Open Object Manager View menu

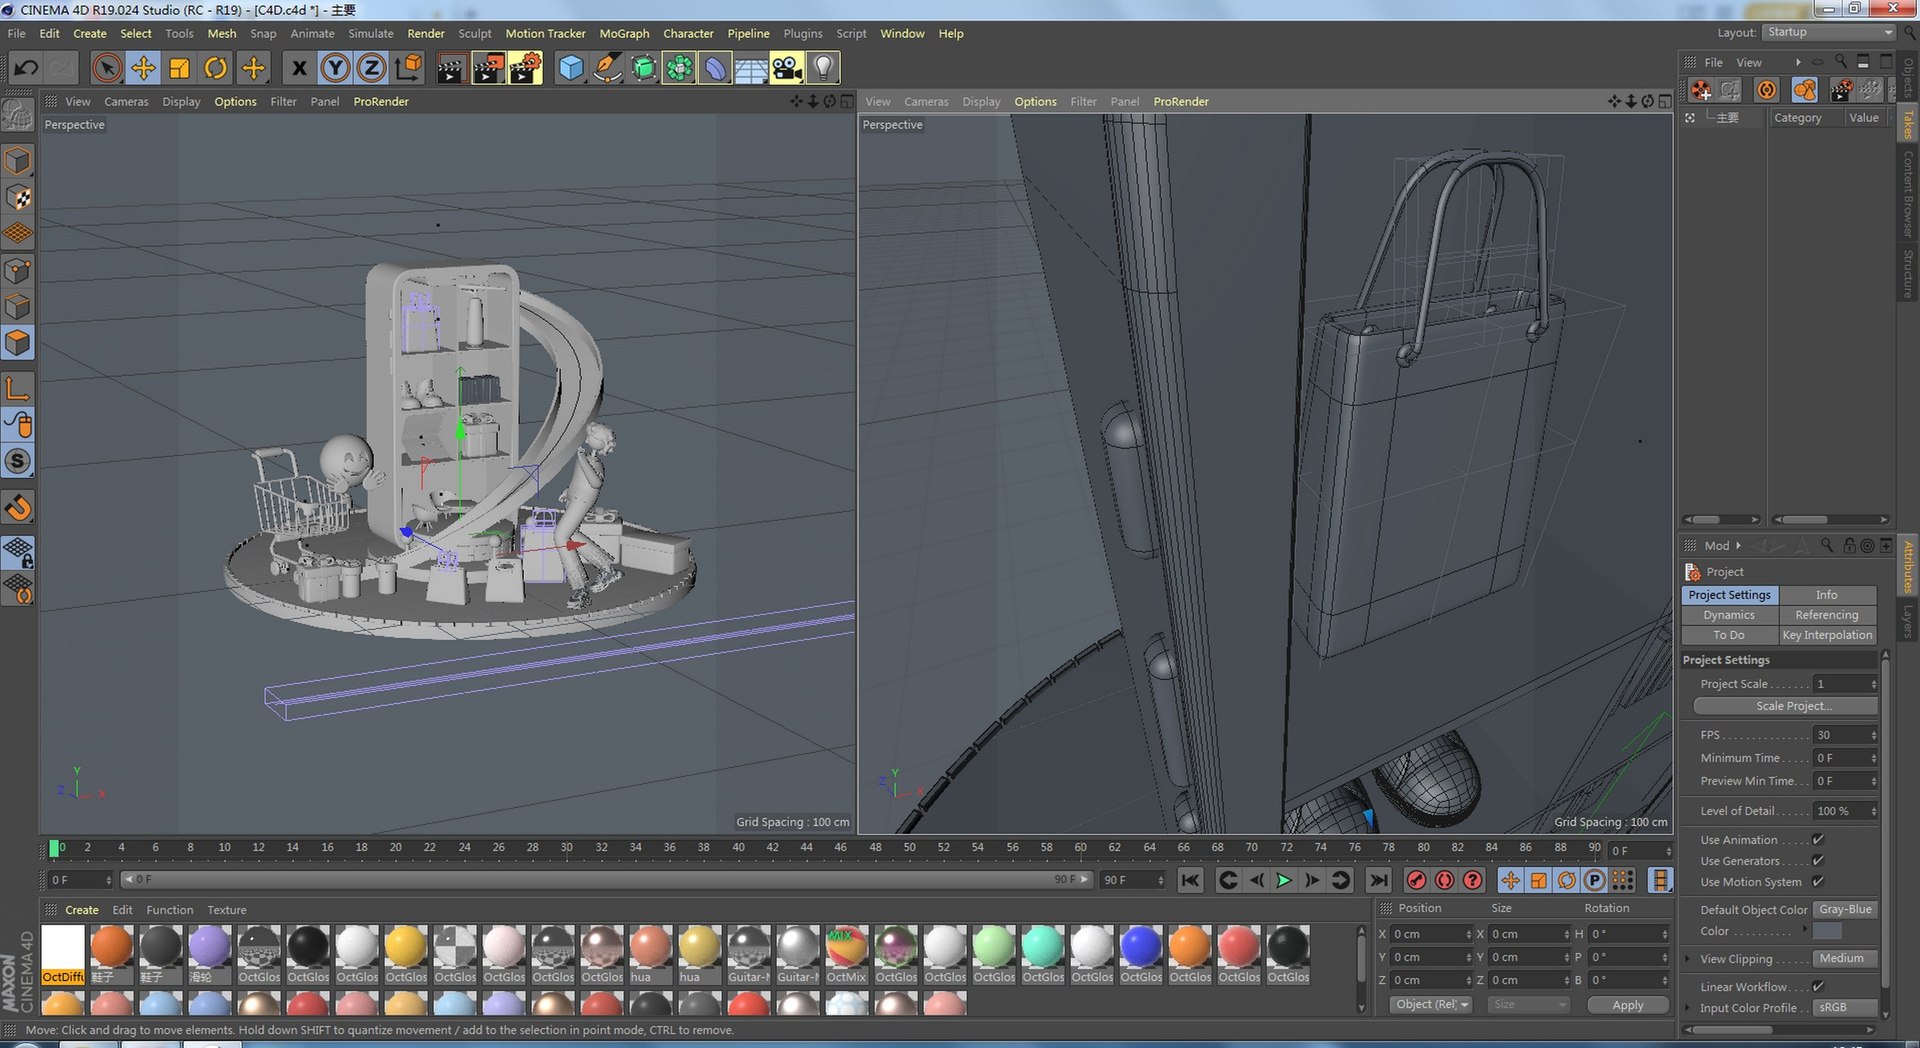[1748, 62]
